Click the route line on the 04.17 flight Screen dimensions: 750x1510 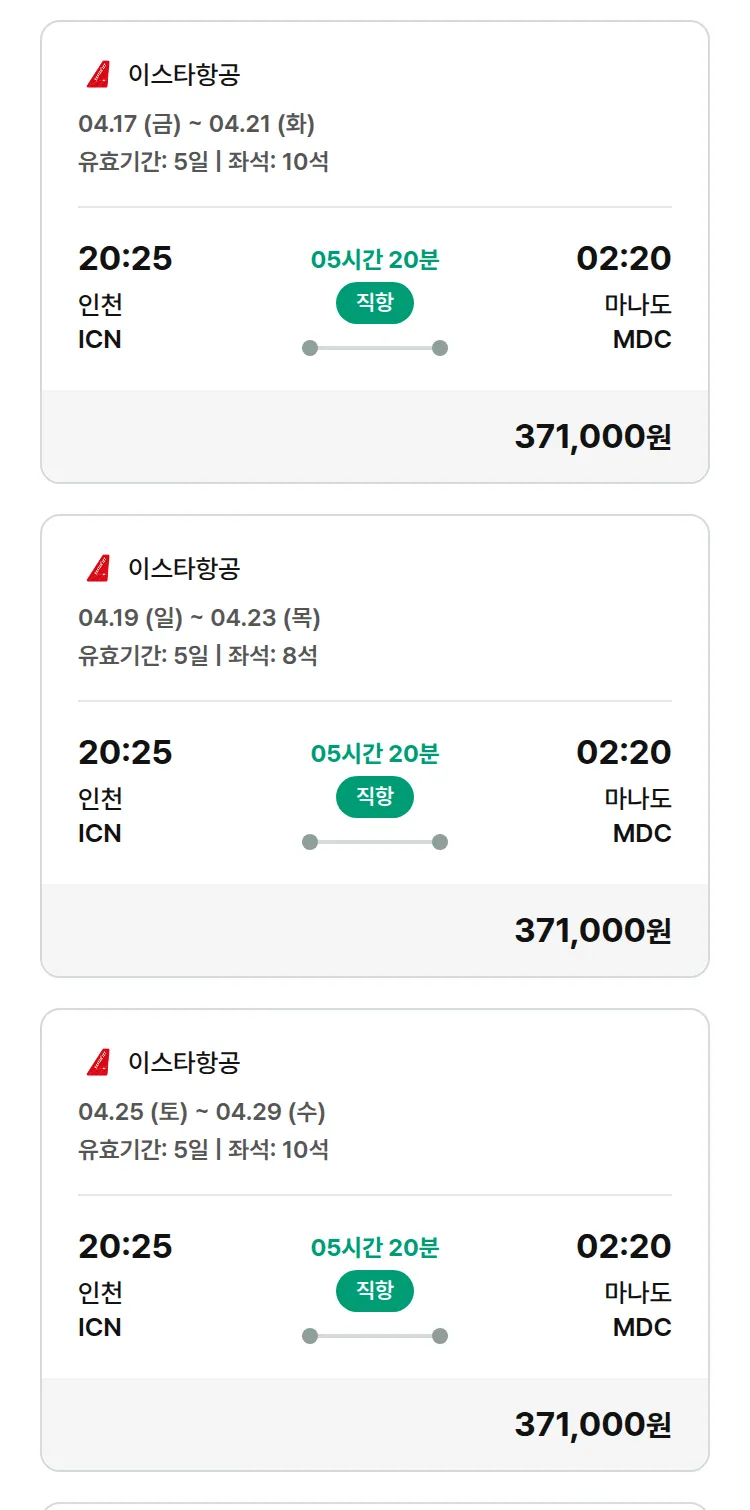[375, 348]
